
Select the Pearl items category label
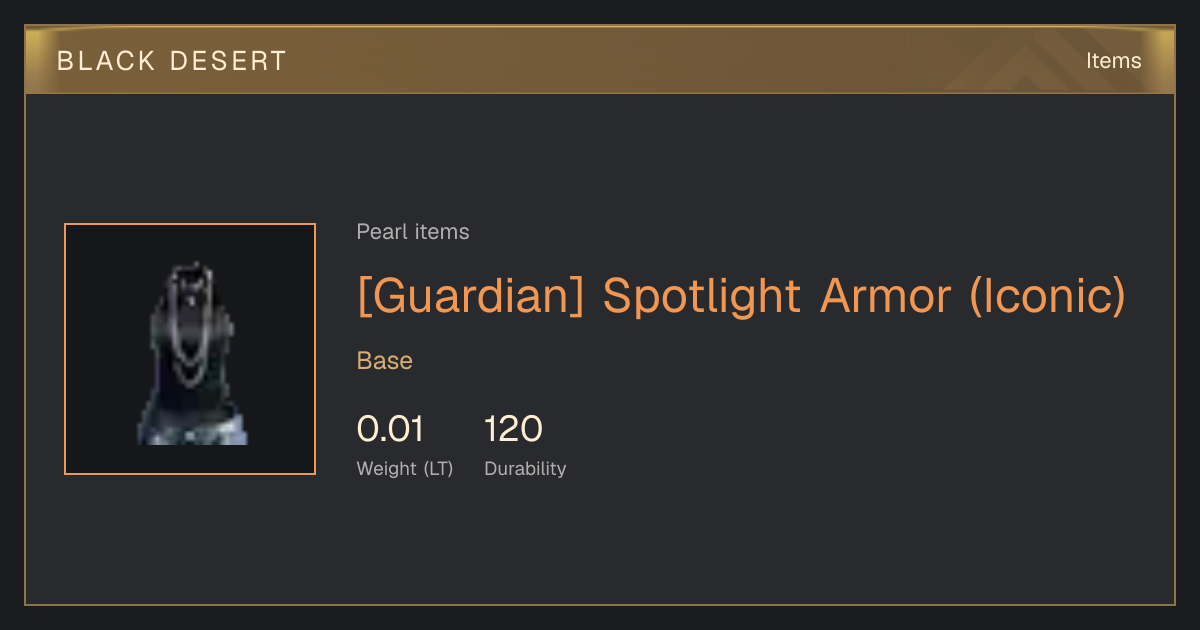point(413,232)
